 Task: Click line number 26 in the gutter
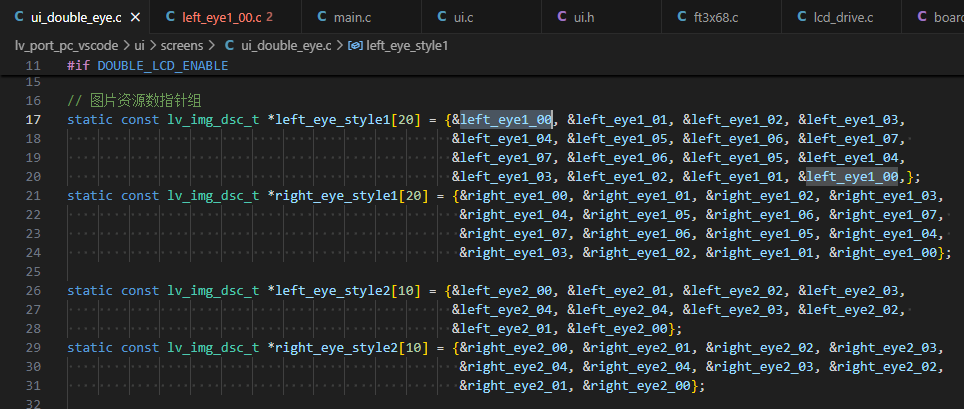(33, 290)
